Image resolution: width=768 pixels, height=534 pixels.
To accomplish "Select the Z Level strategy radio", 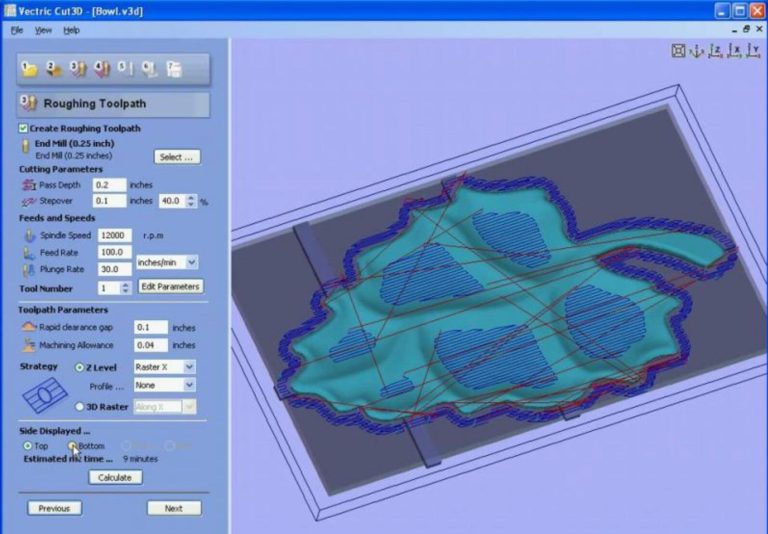I will 79,367.
